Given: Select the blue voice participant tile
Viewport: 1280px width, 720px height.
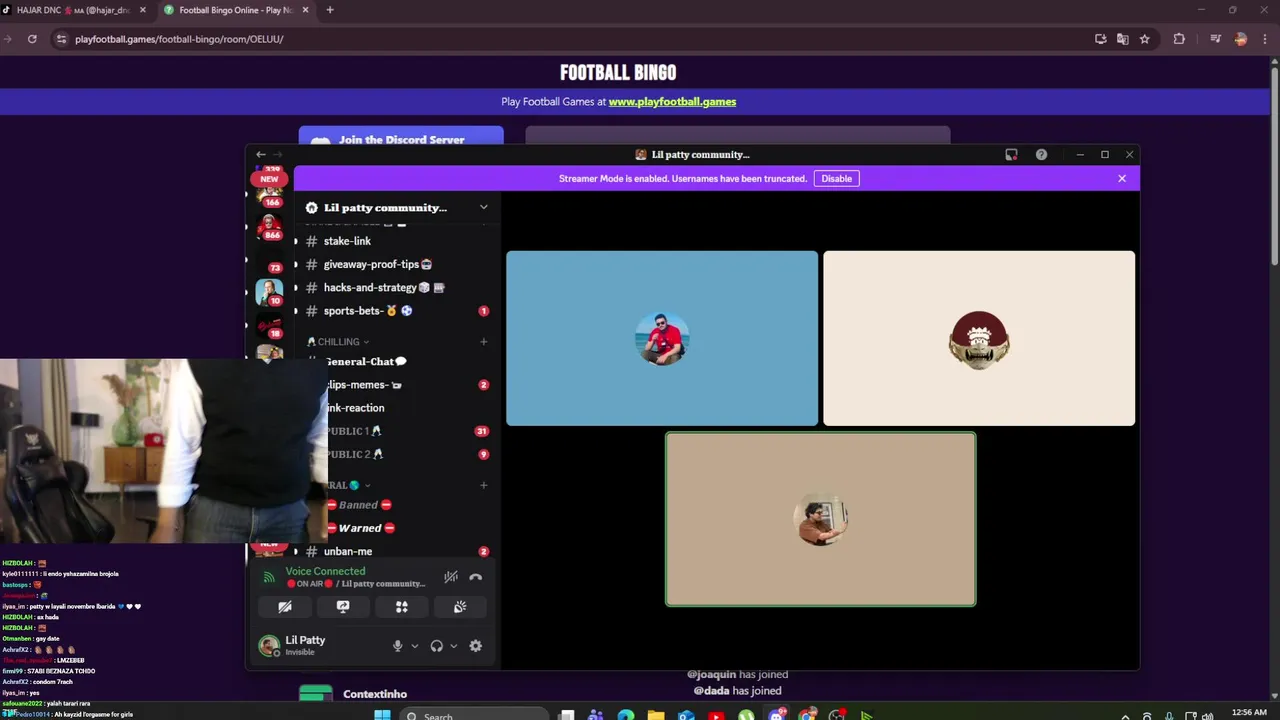Looking at the screenshot, I should click(x=662, y=338).
